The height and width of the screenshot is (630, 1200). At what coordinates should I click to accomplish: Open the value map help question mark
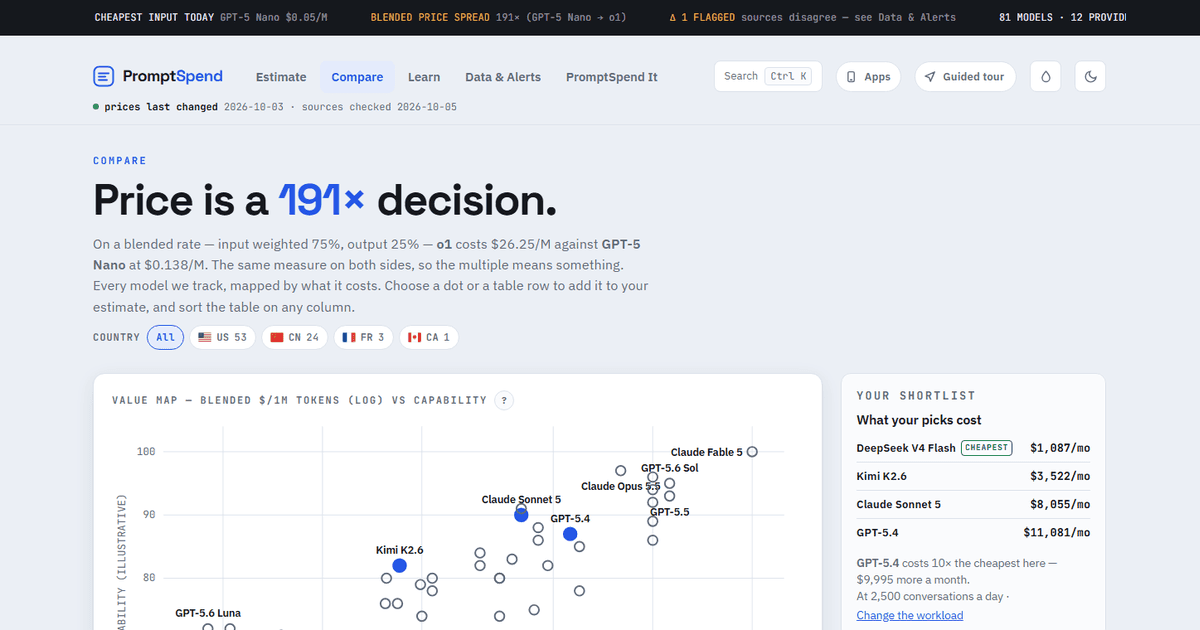click(505, 400)
